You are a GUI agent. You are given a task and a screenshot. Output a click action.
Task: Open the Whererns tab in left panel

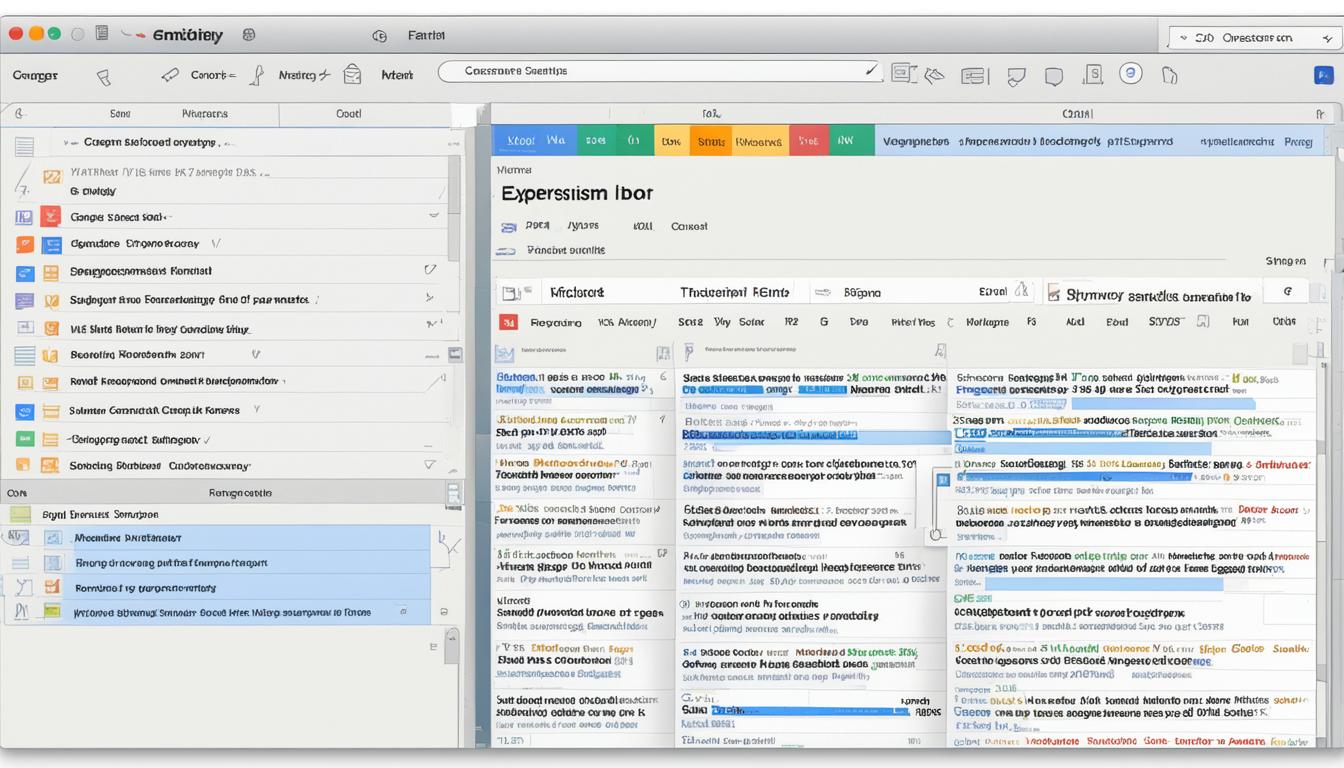[204, 114]
